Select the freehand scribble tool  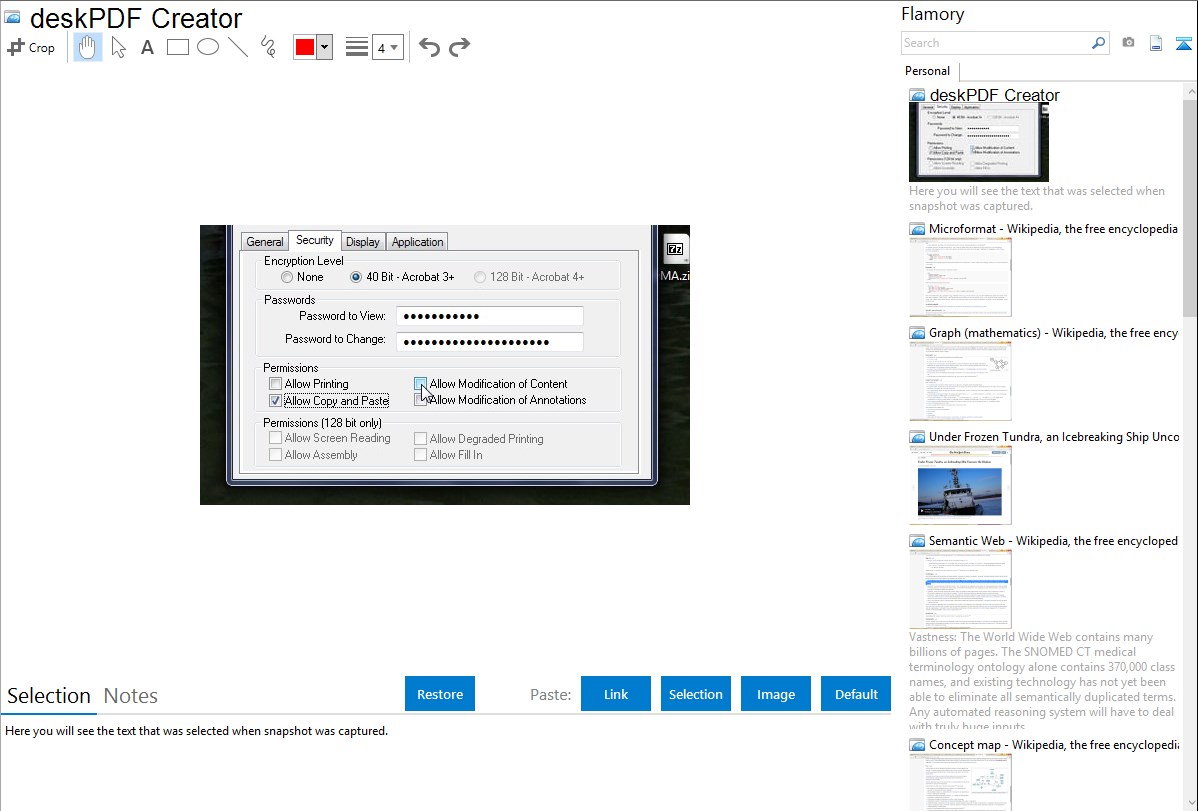pyautogui.click(x=268, y=47)
